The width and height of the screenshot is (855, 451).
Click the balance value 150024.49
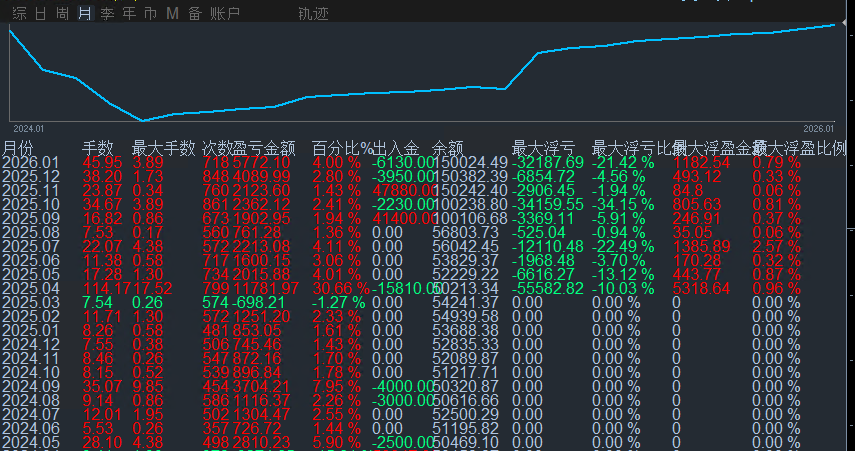pyautogui.click(x=471, y=163)
